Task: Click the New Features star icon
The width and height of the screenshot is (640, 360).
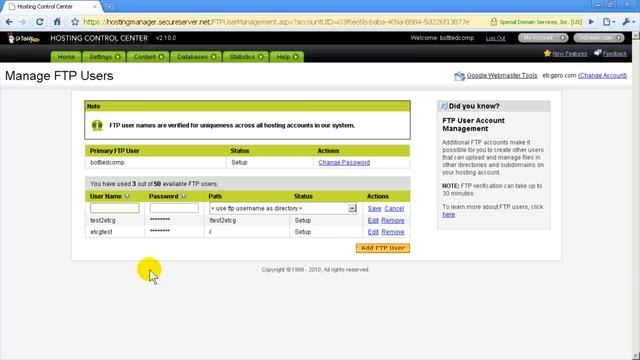Action: point(547,53)
